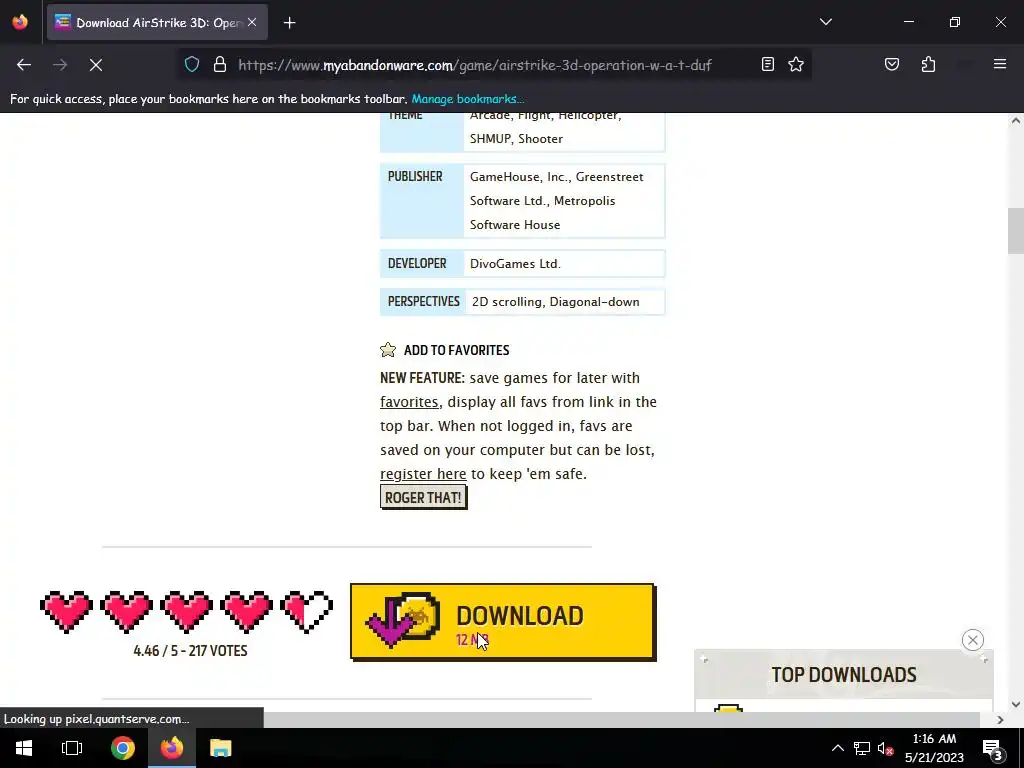This screenshot has height=768, width=1024.
Task: Click the vertical scrollbar thumb
Action: click(x=1016, y=231)
